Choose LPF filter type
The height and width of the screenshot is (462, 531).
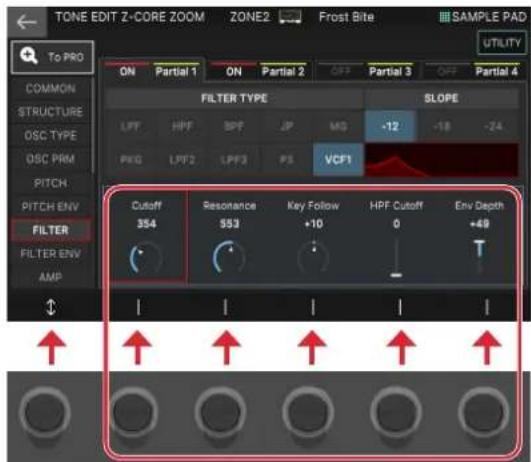[130, 126]
